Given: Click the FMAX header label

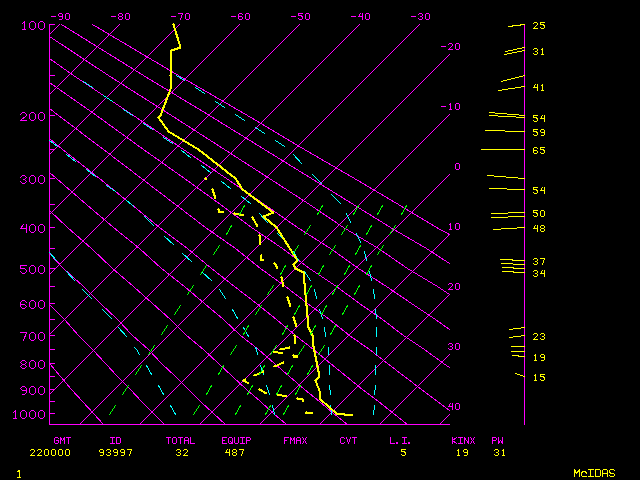Looking at the screenshot, I should coord(295,440).
